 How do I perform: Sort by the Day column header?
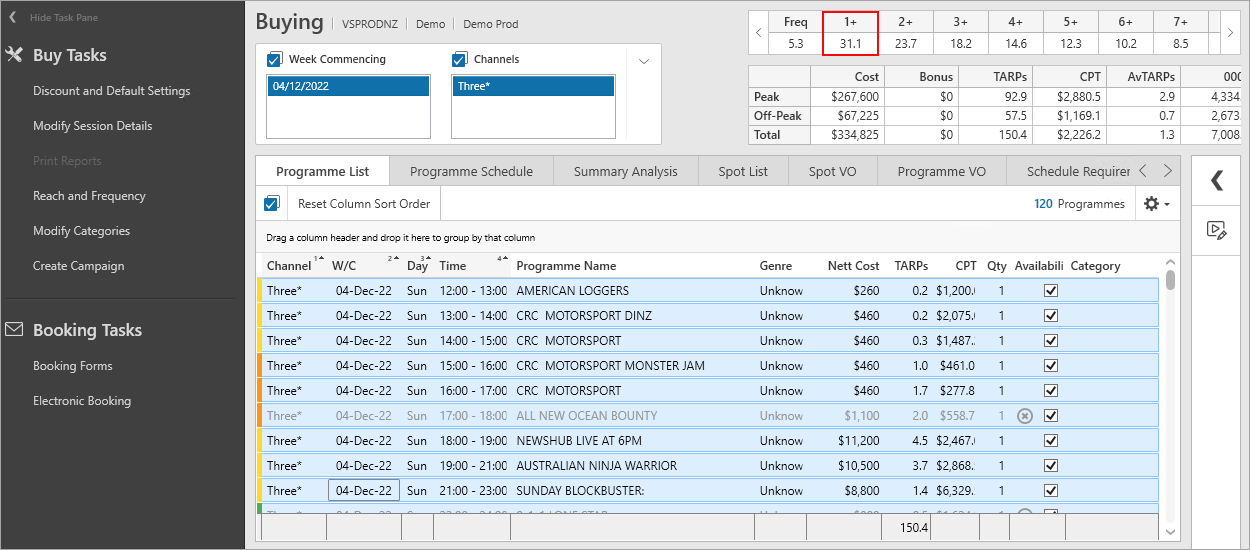pyautogui.click(x=417, y=266)
